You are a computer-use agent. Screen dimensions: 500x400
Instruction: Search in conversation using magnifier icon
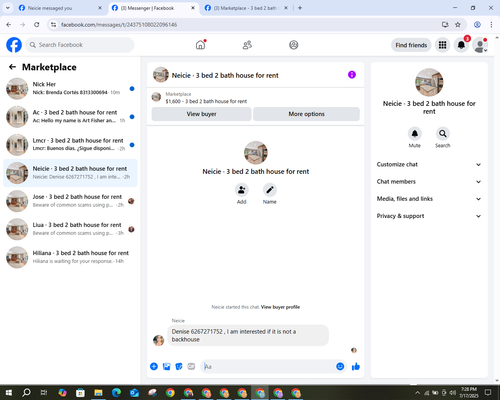443,134
